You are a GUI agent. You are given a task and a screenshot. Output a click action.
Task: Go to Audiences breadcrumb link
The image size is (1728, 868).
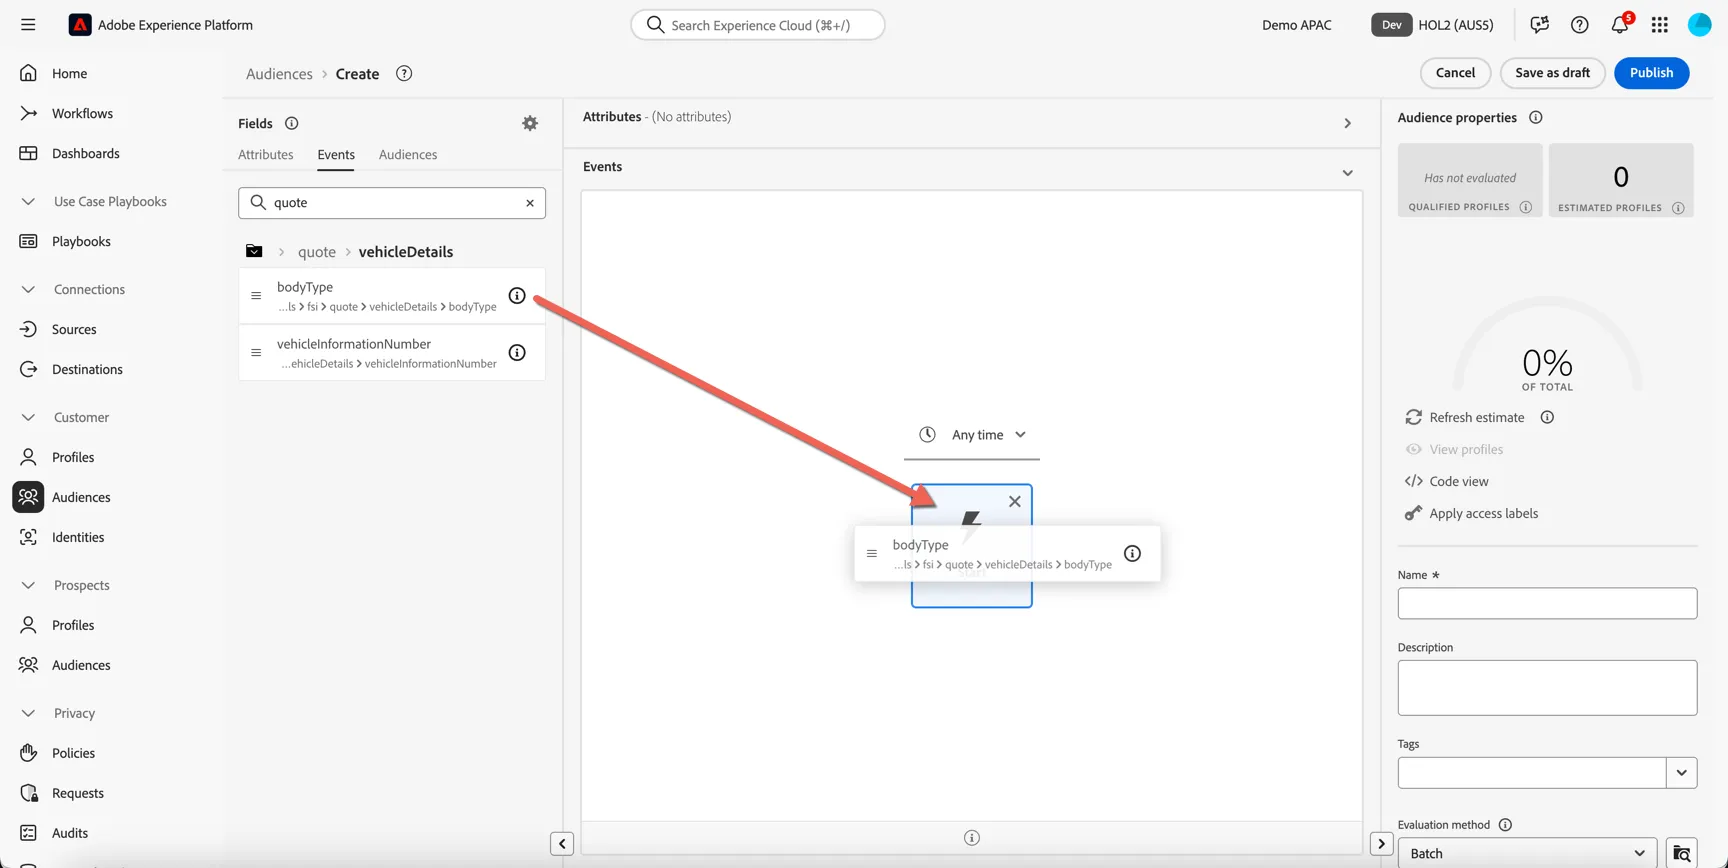279,74
